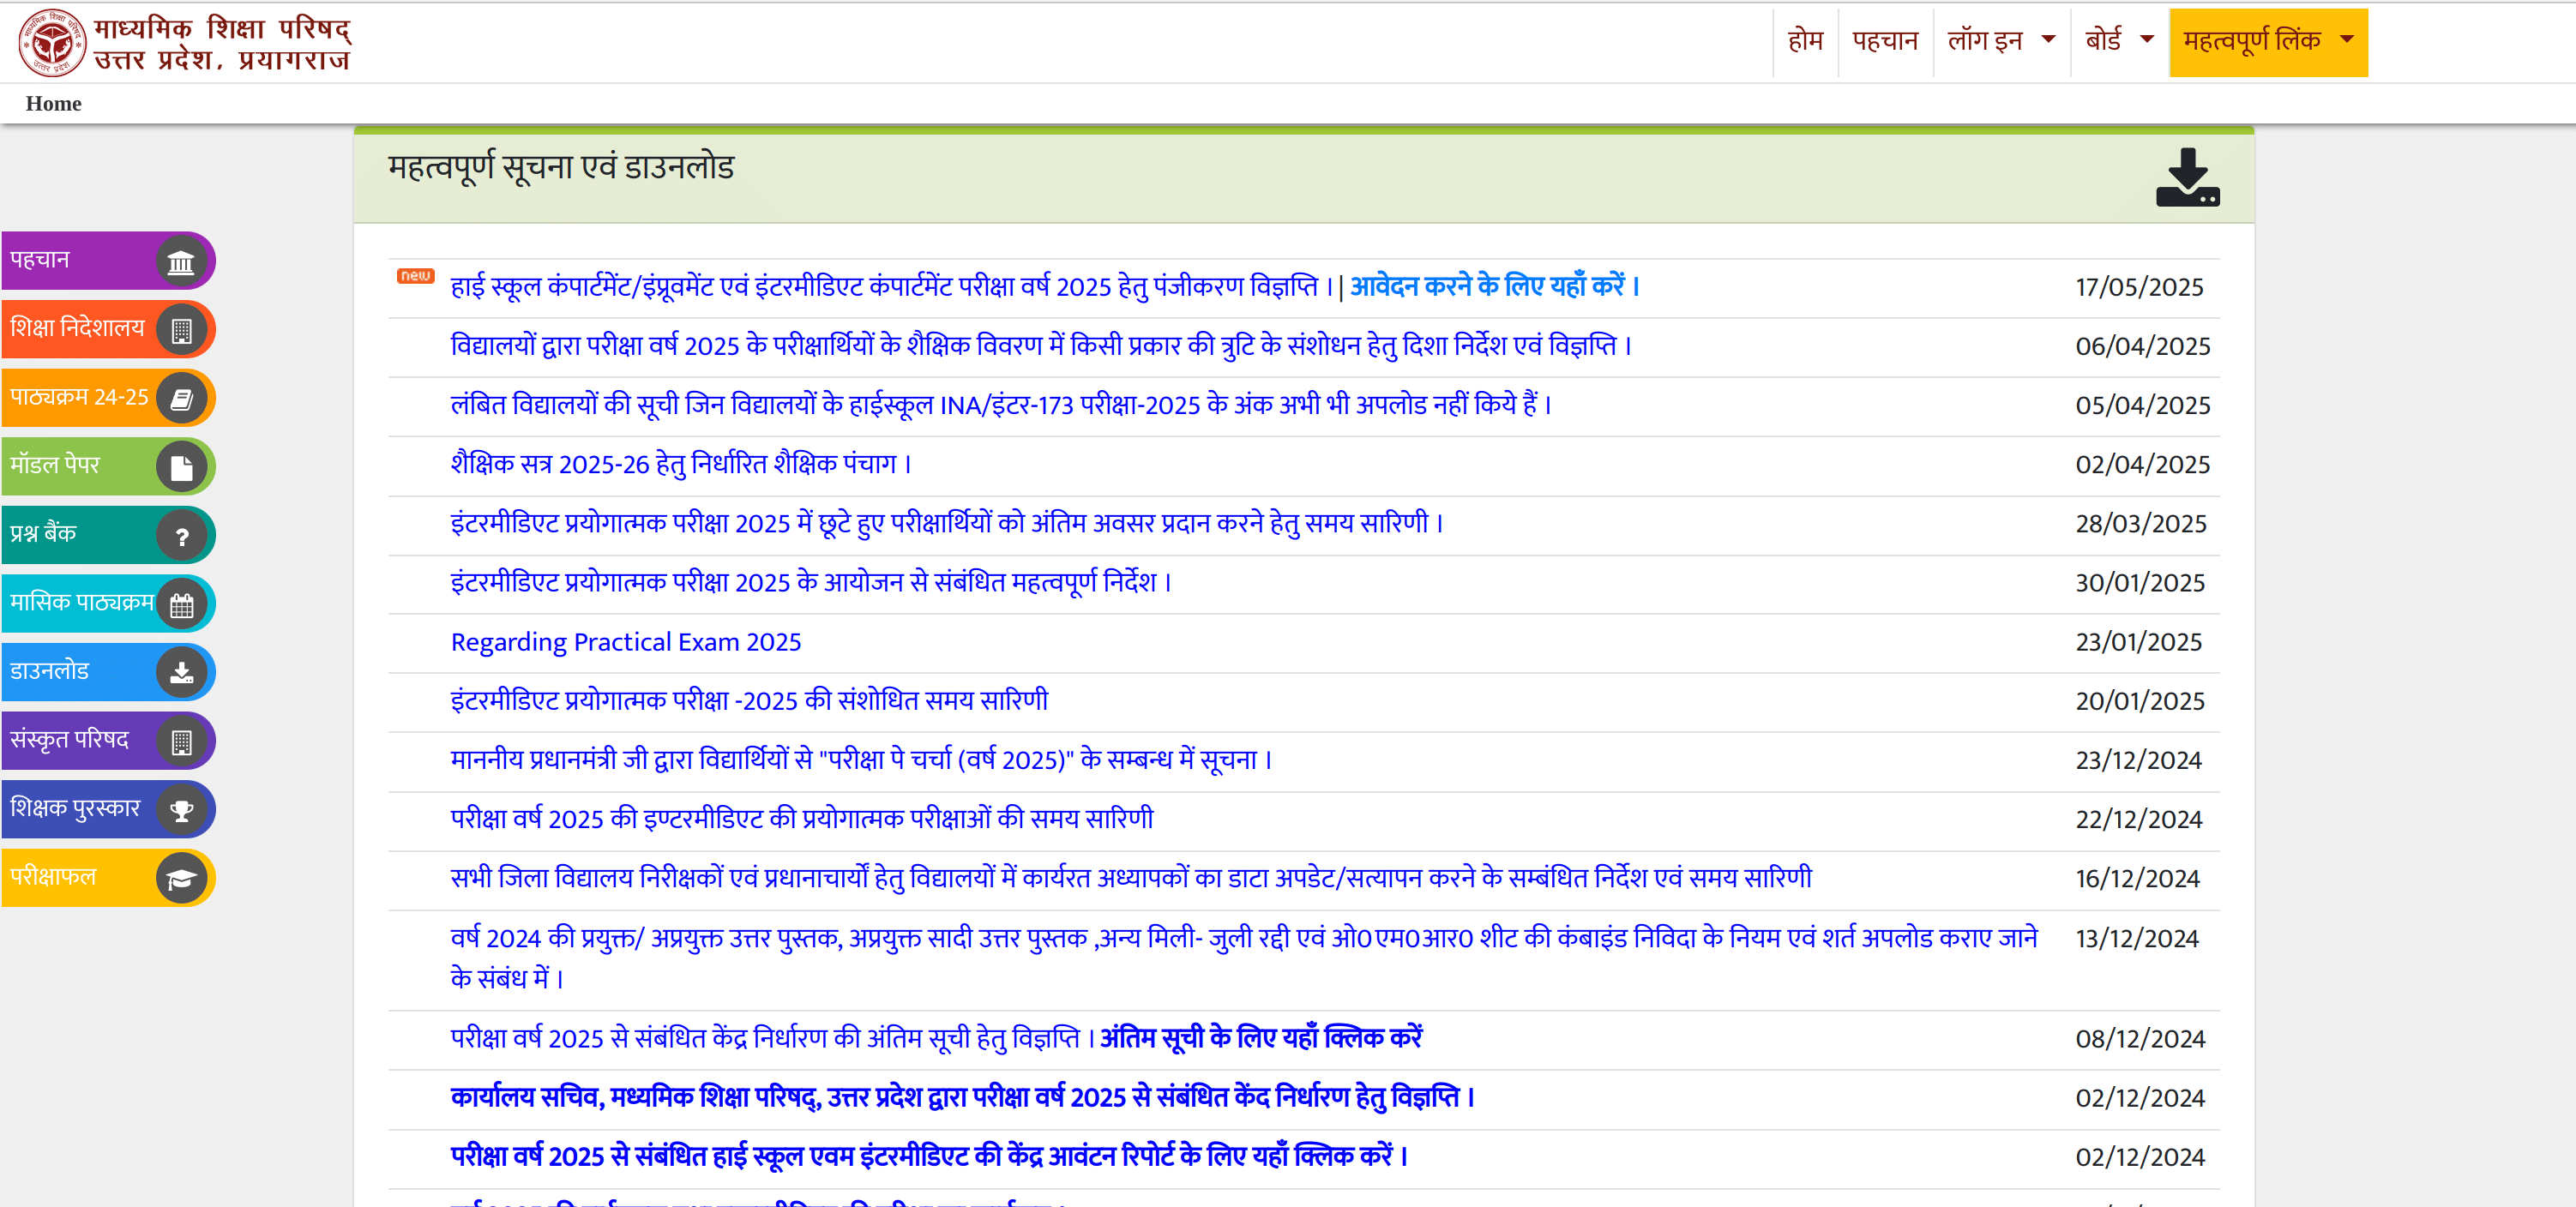Image resolution: width=2576 pixels, height=1207 pixels.
Task: Click the building icon beside शिक्षा निदेशालय
Action: point(181,330)
